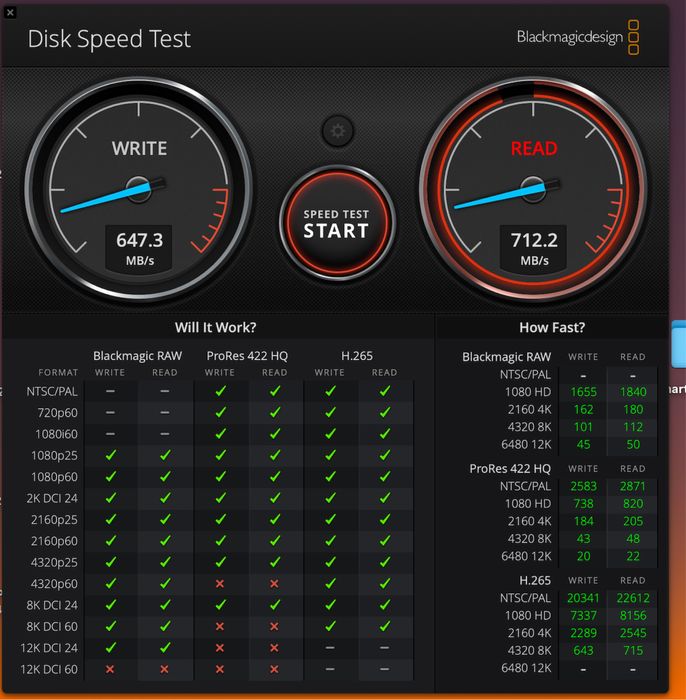Click the ProRes 422 HQ column header in Will It Work
Image resolution: width=686 pixels, height=700 pixels.
[x=247, y=356]
